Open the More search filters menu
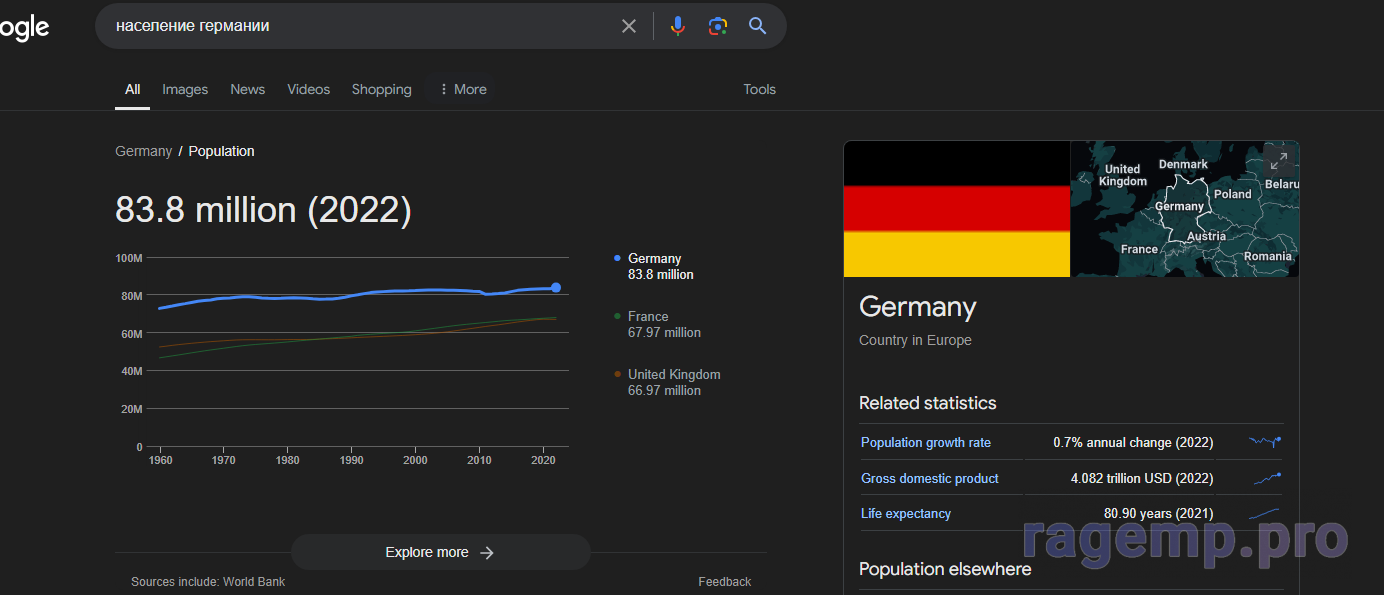The image size is (1384, 595). coord(462,89)
